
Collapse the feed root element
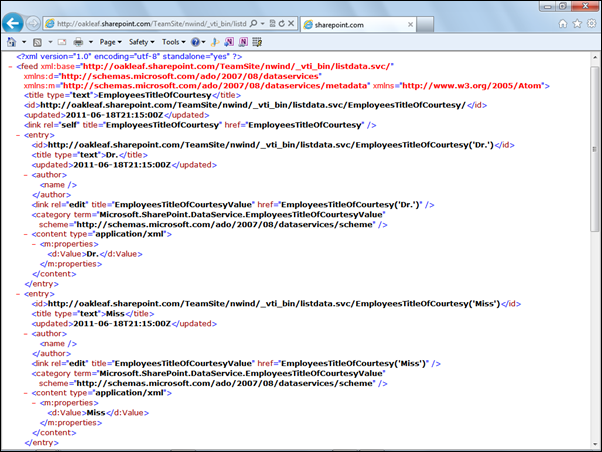10,66
